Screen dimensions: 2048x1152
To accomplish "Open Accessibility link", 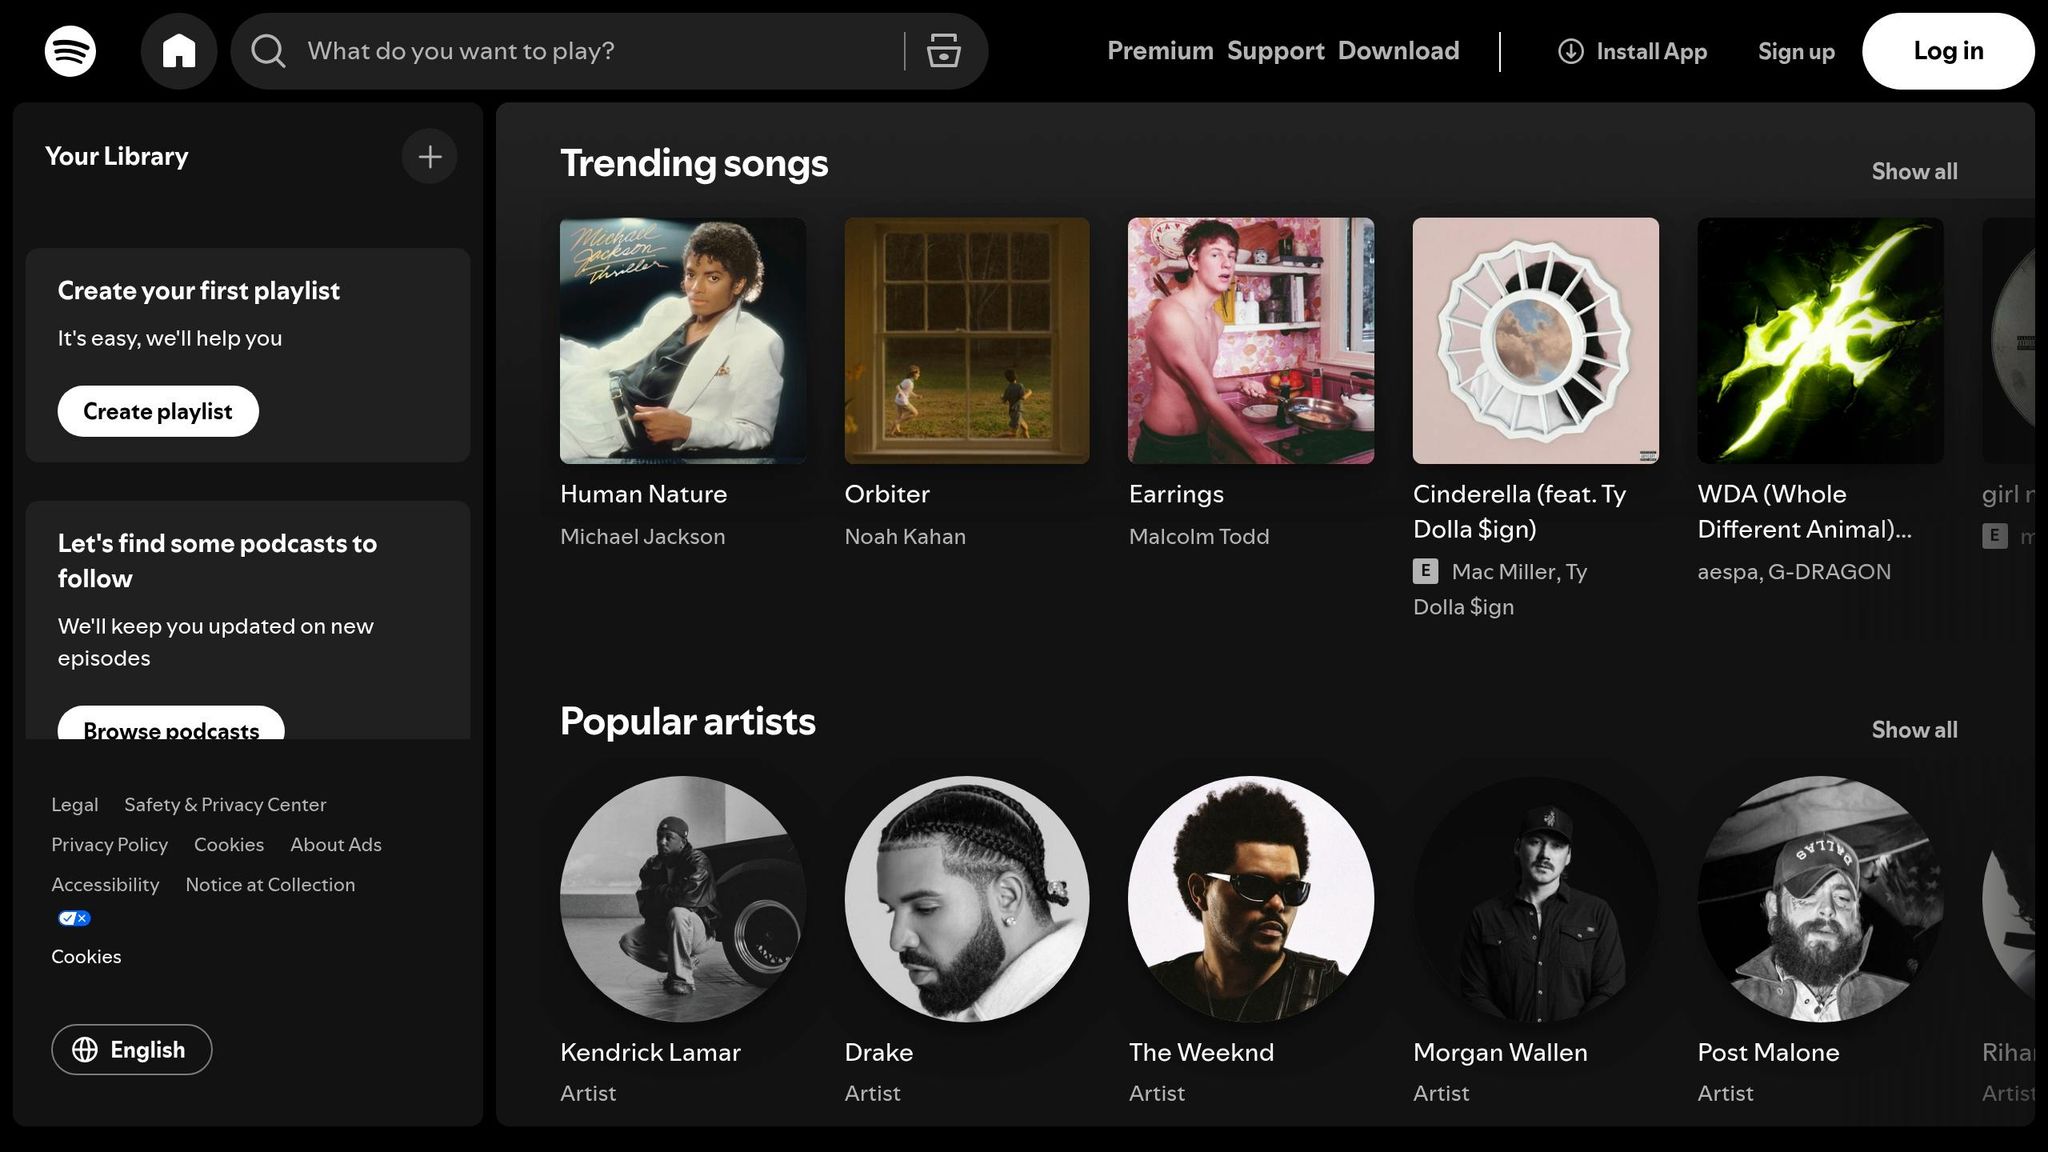I will pos(105,885).
